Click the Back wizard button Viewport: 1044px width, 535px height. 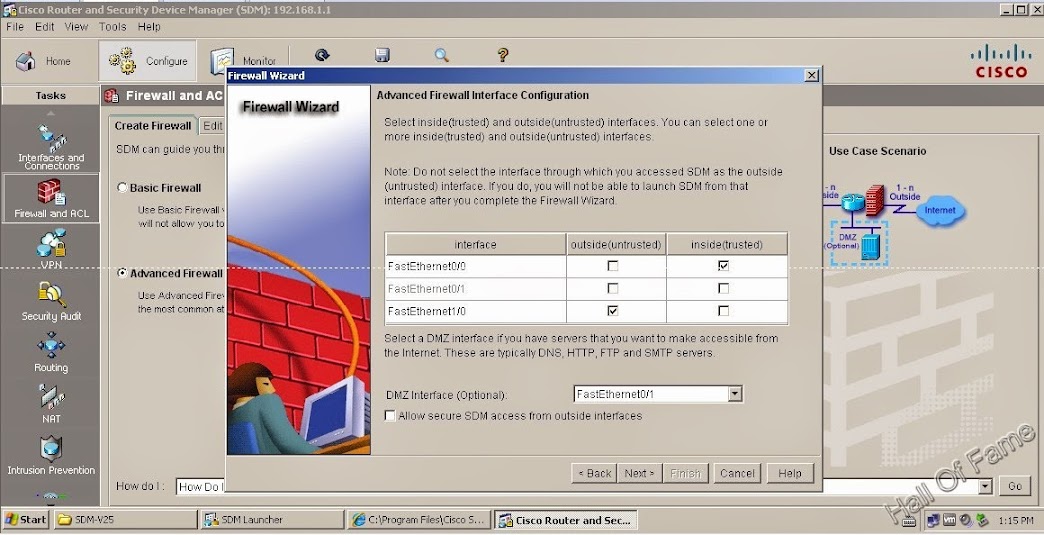594,473
